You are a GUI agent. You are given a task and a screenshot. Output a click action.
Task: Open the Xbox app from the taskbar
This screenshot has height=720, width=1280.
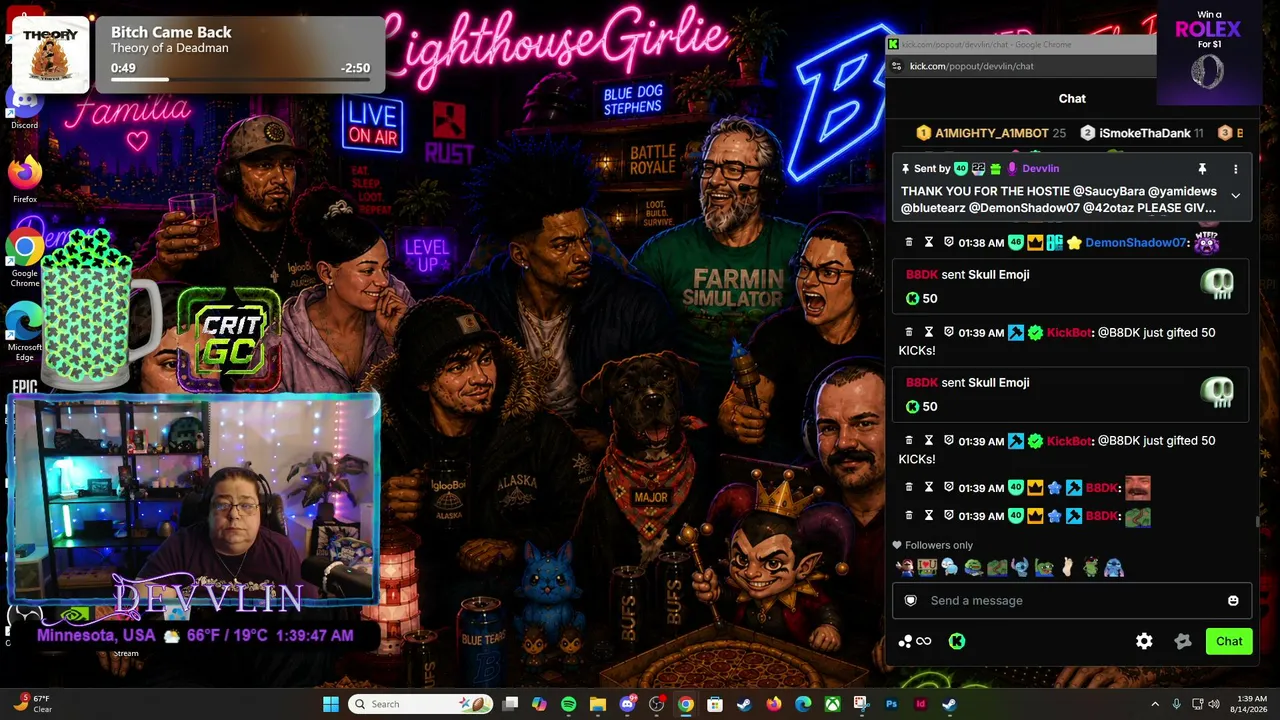tap(832, 704)
